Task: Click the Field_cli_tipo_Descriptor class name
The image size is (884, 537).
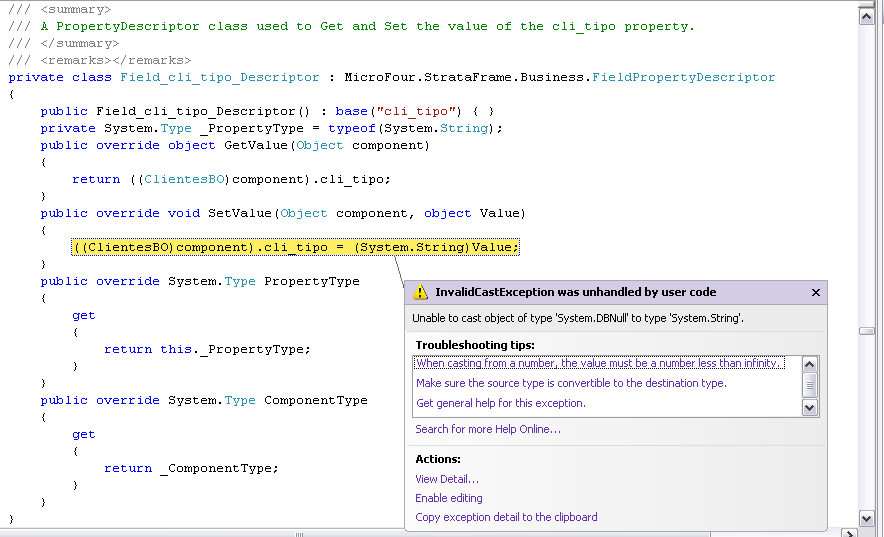Action: [x=219, y=77]
